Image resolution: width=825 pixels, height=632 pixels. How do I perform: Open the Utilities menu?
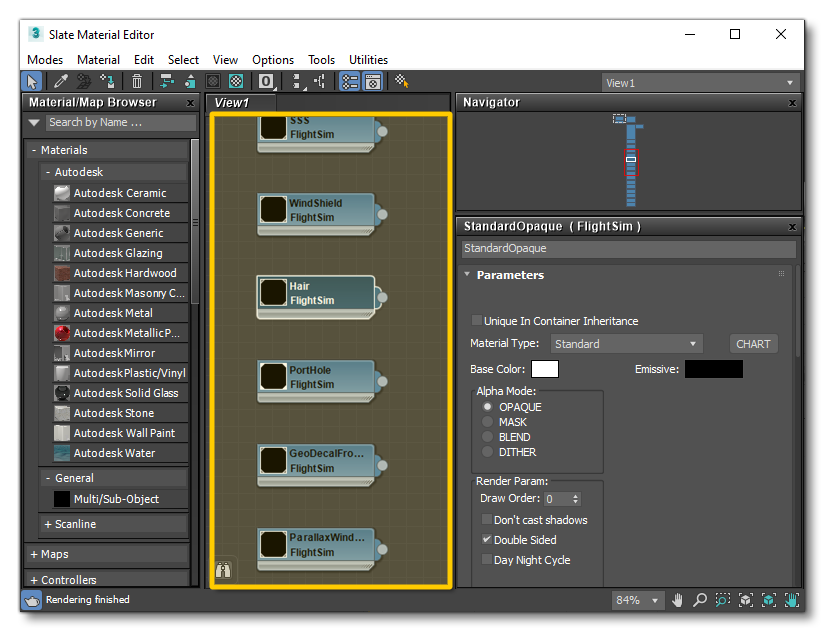click(x=368, y=60)
